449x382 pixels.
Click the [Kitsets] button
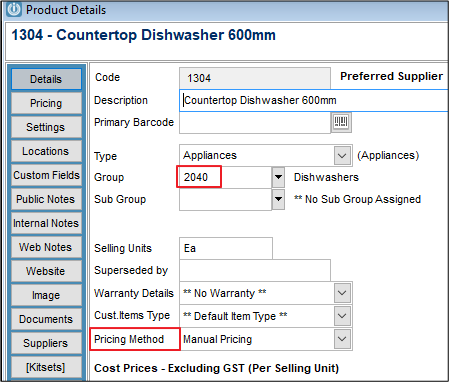(x=46, y=367)
